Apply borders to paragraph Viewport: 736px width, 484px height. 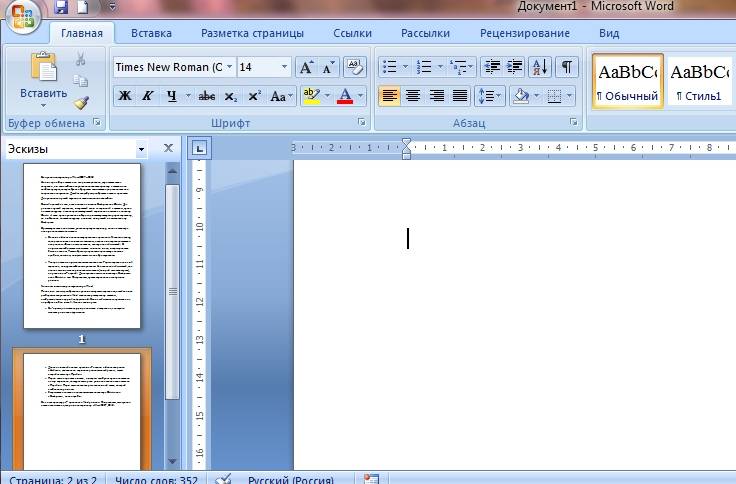pos(554,96)
